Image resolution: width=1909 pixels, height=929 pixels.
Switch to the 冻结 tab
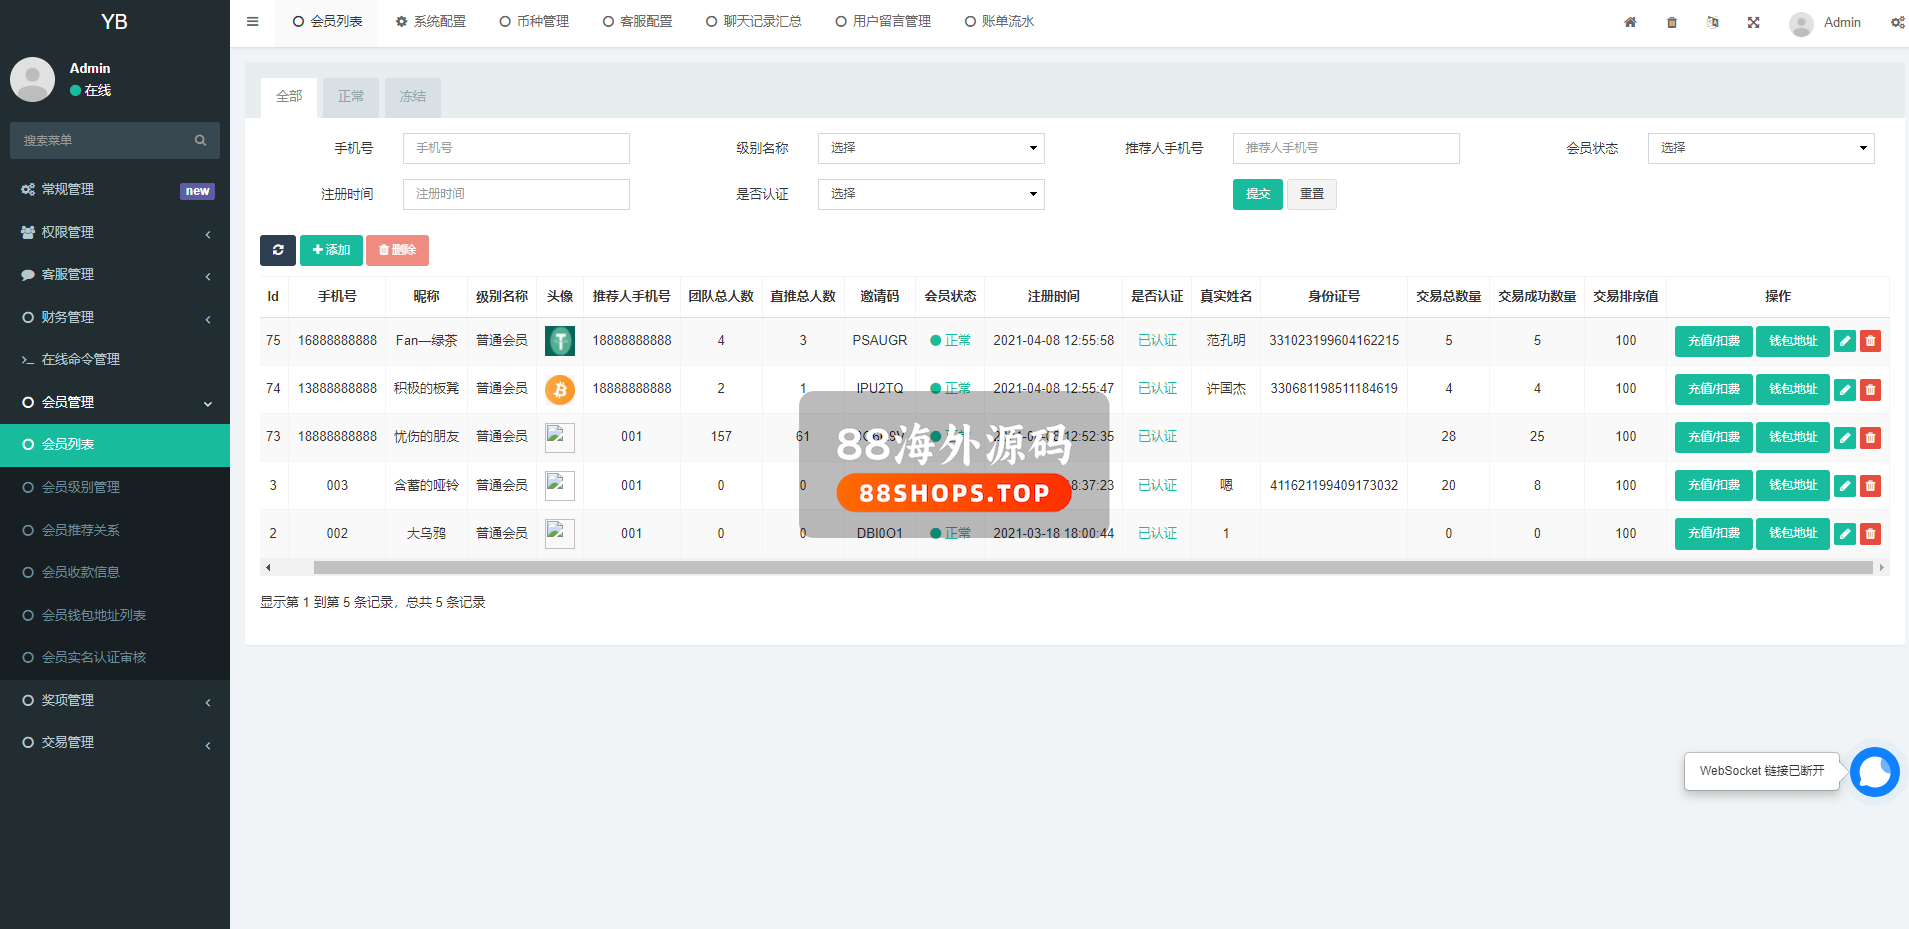click(412, 97)
